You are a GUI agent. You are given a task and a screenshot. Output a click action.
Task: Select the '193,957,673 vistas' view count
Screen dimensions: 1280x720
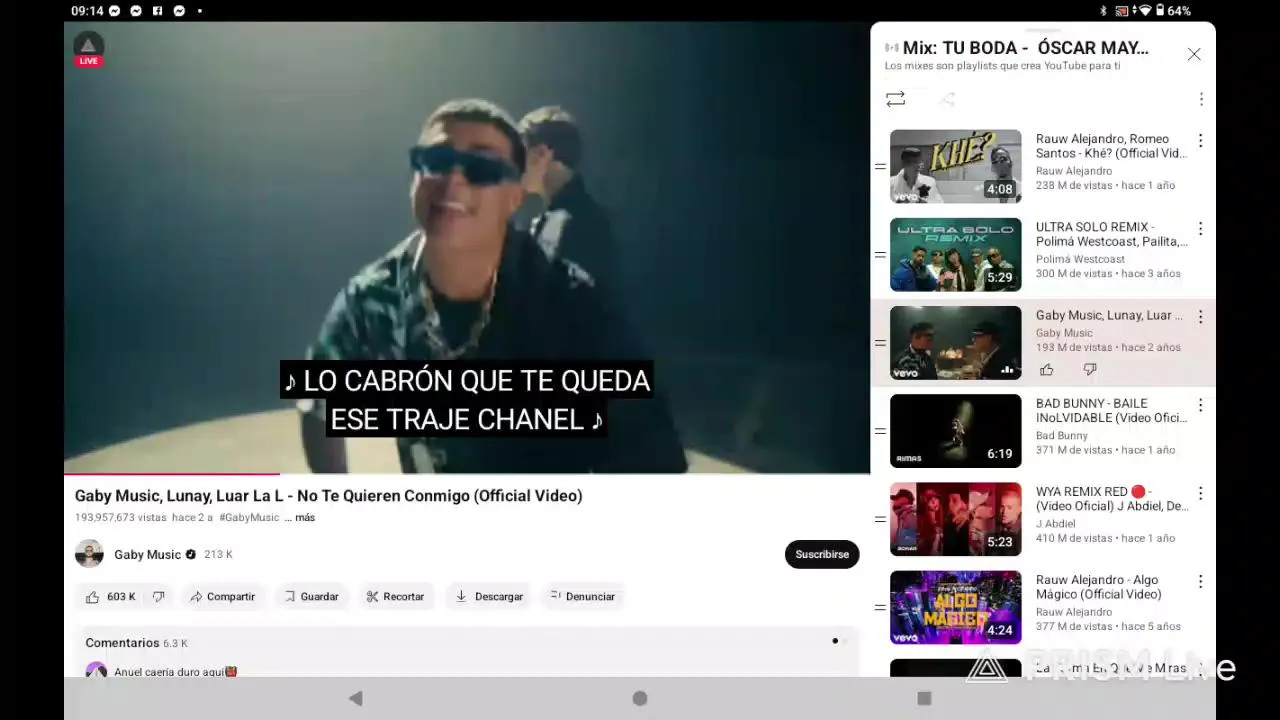(x=121, y=518)
